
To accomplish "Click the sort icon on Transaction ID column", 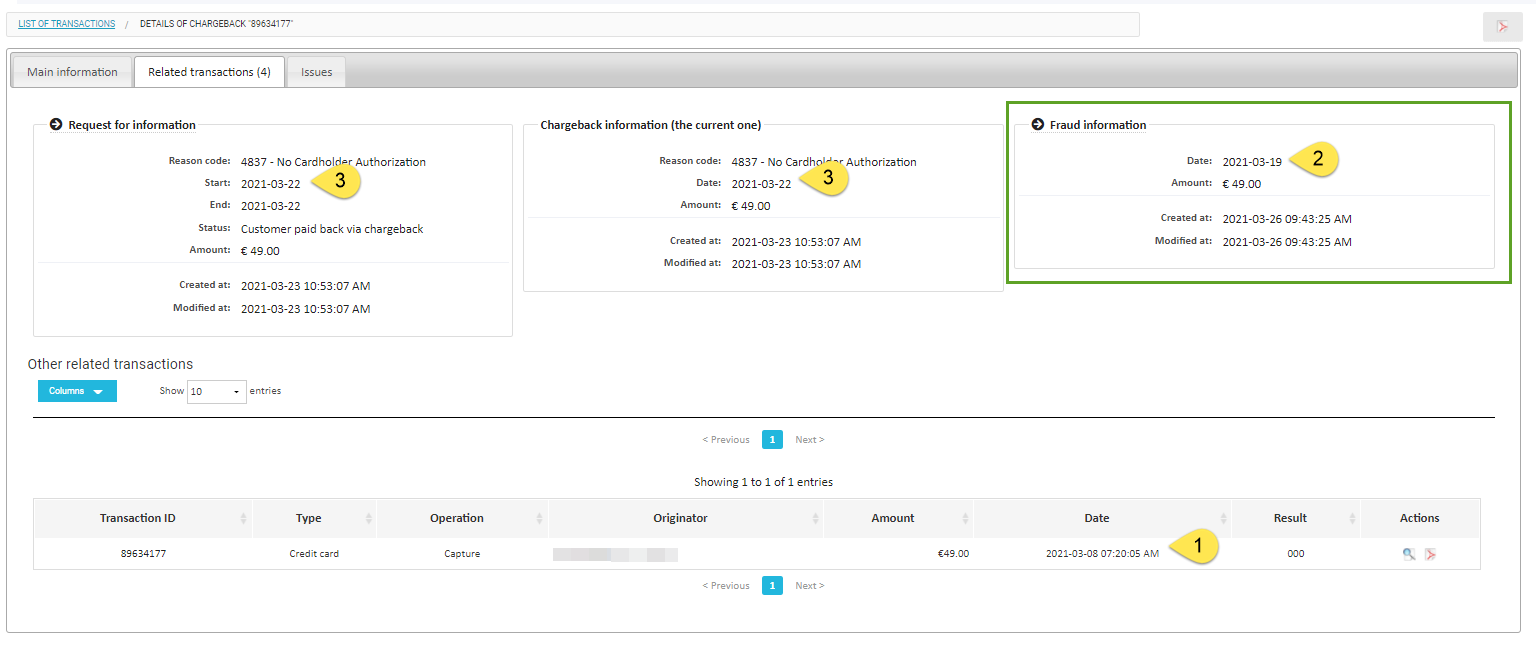I will [x=243, y=518].
